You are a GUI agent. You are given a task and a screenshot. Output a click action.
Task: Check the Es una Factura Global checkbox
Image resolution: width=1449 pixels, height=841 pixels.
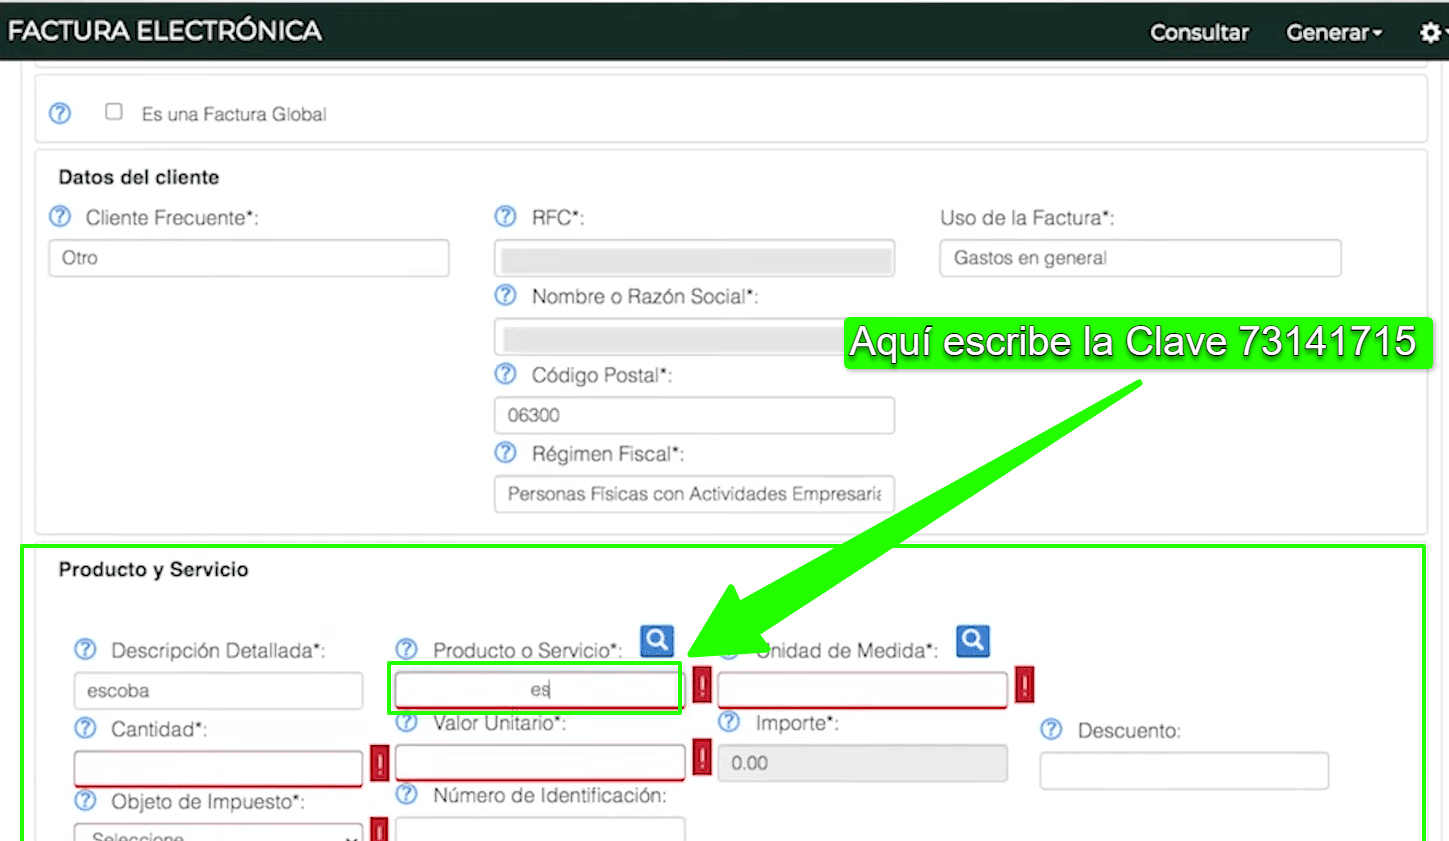tap(114, 112)
